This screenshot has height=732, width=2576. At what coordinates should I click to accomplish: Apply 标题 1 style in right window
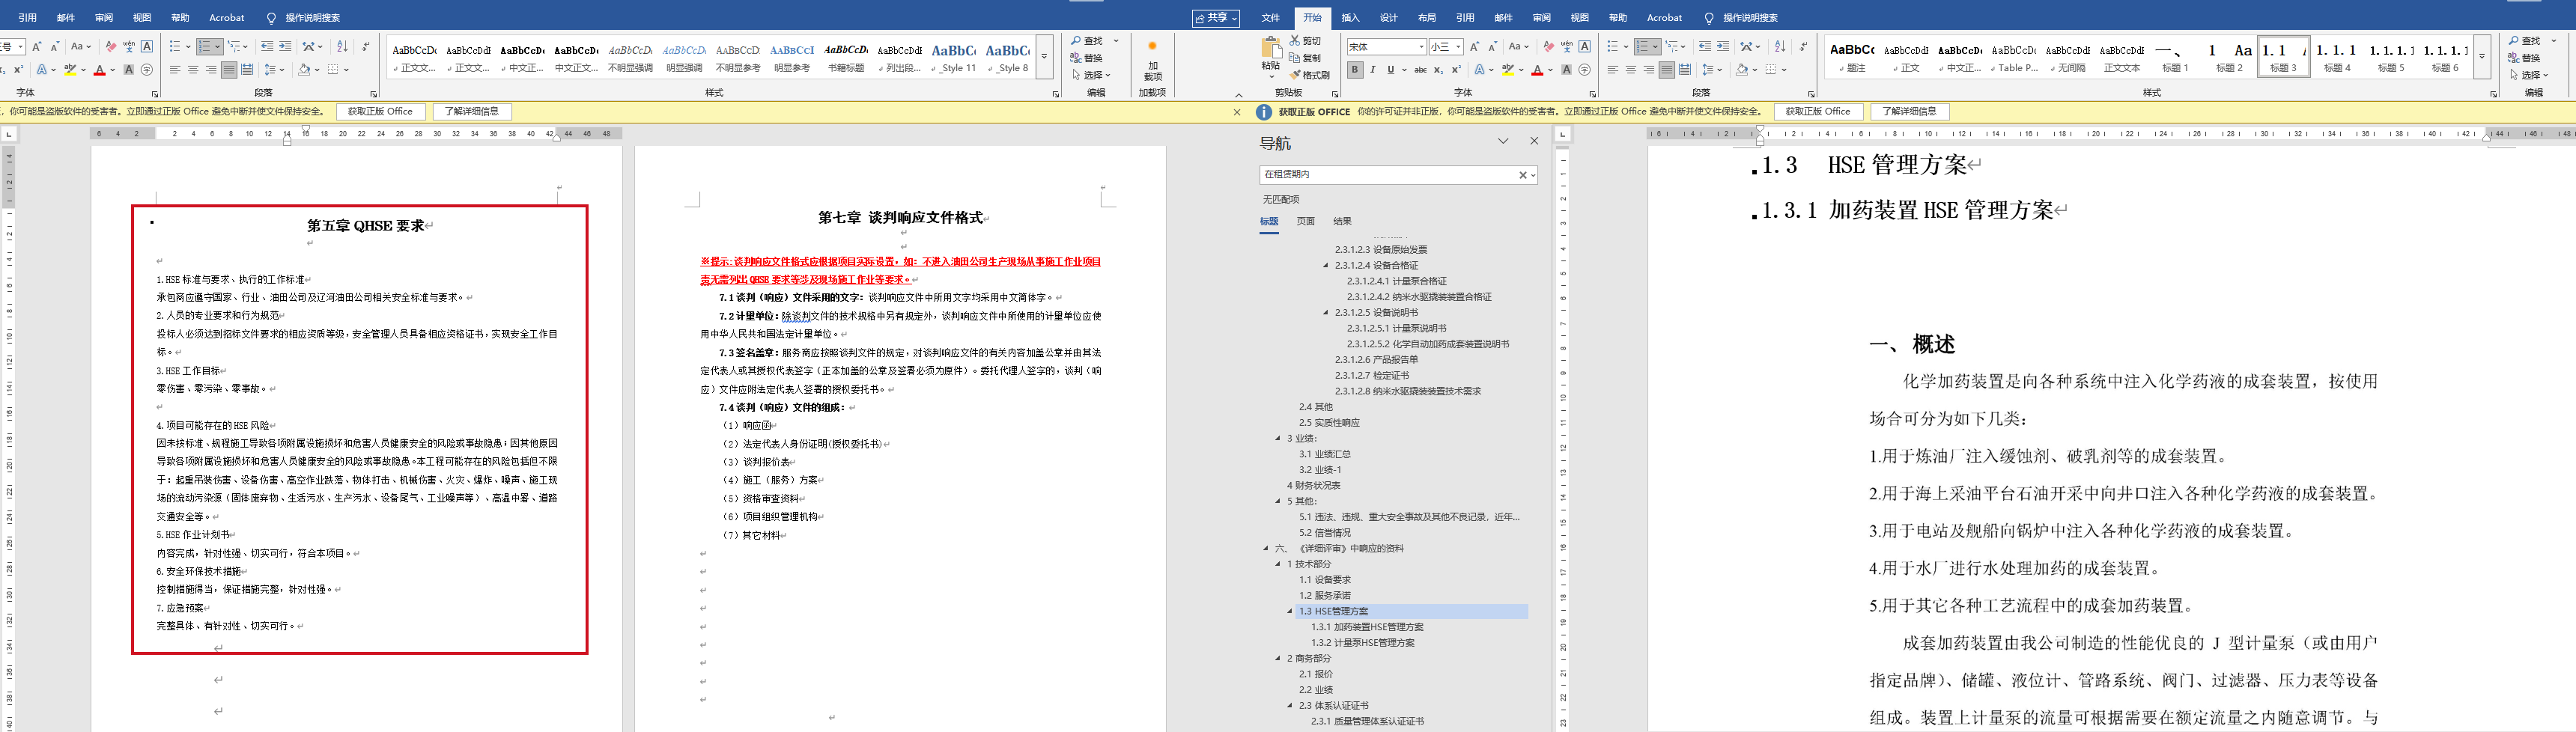point(2174,57)
